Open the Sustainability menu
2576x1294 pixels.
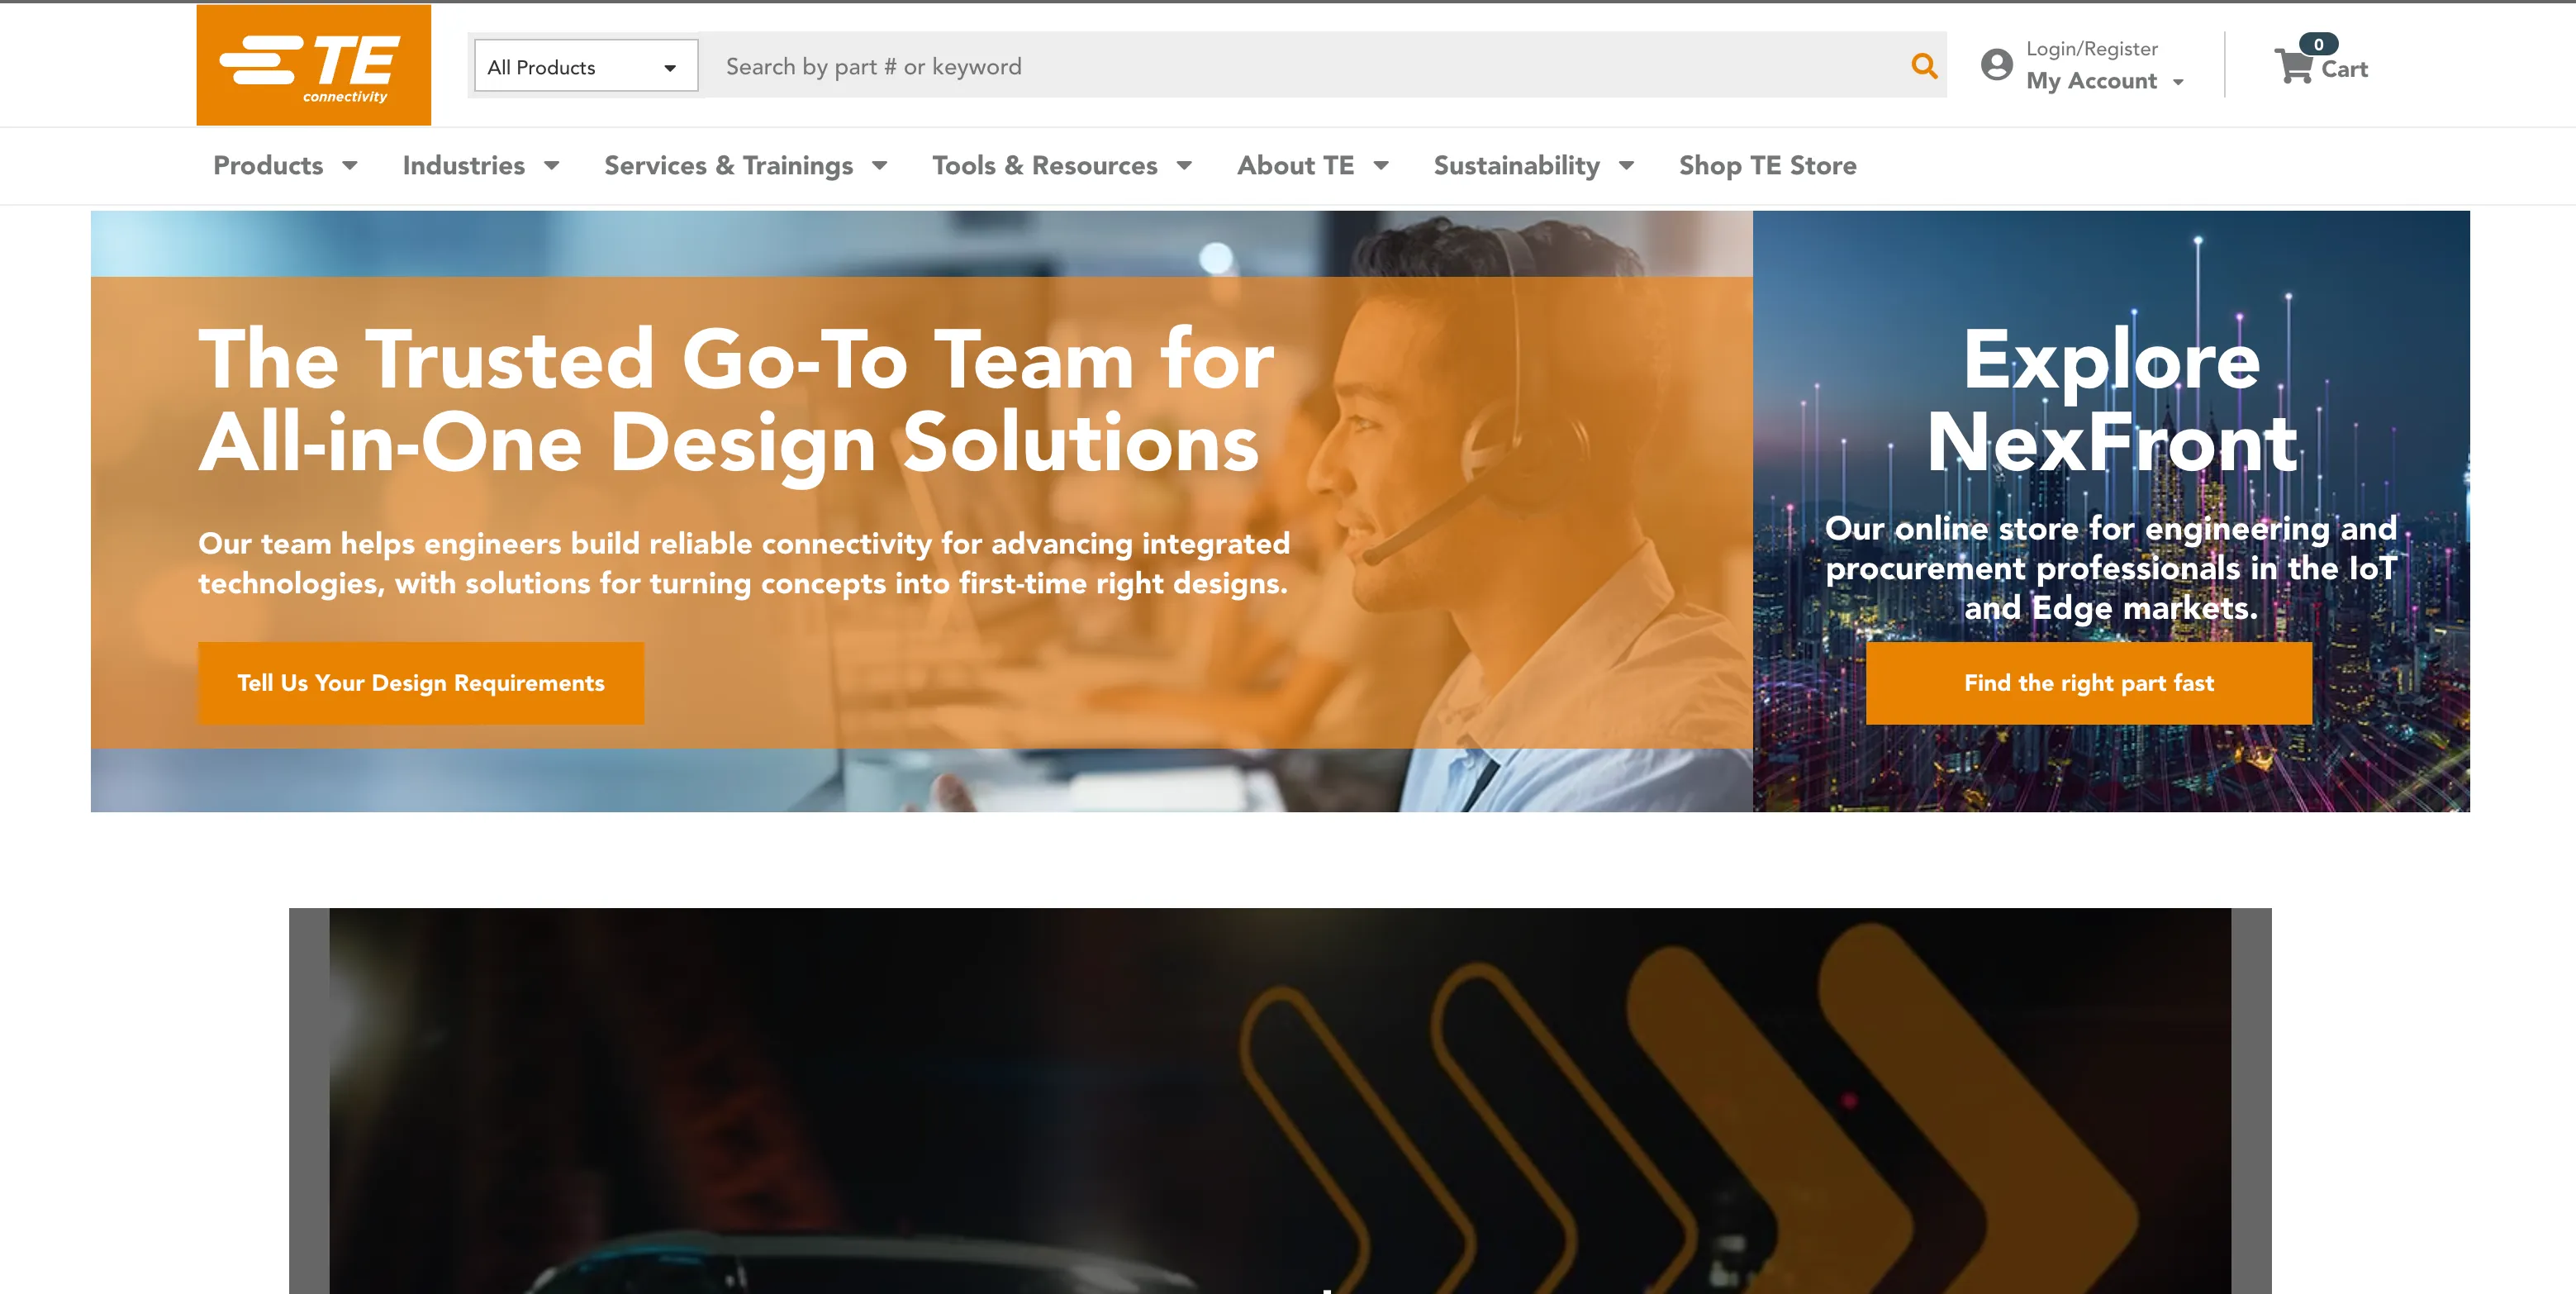1533,166
